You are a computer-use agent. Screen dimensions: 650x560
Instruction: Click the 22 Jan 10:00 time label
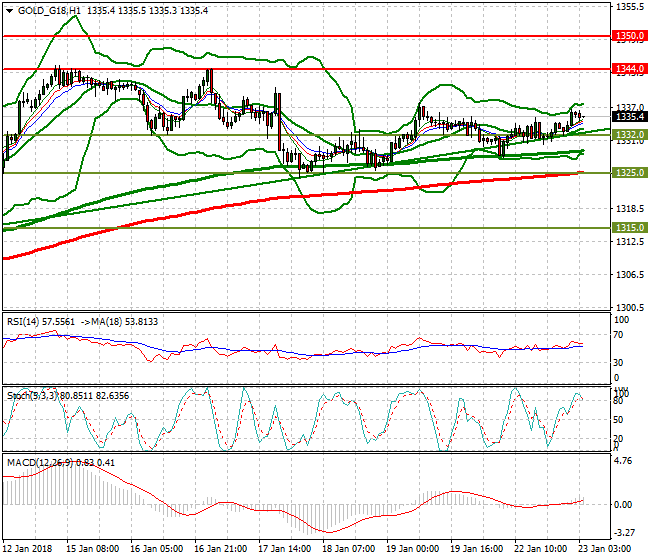click(541, 549)
